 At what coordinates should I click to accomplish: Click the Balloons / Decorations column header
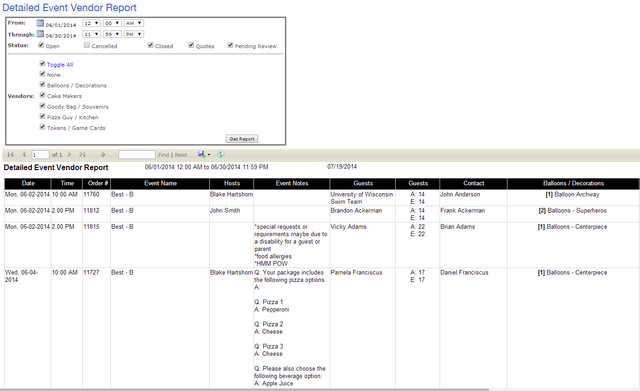point(573,183)
